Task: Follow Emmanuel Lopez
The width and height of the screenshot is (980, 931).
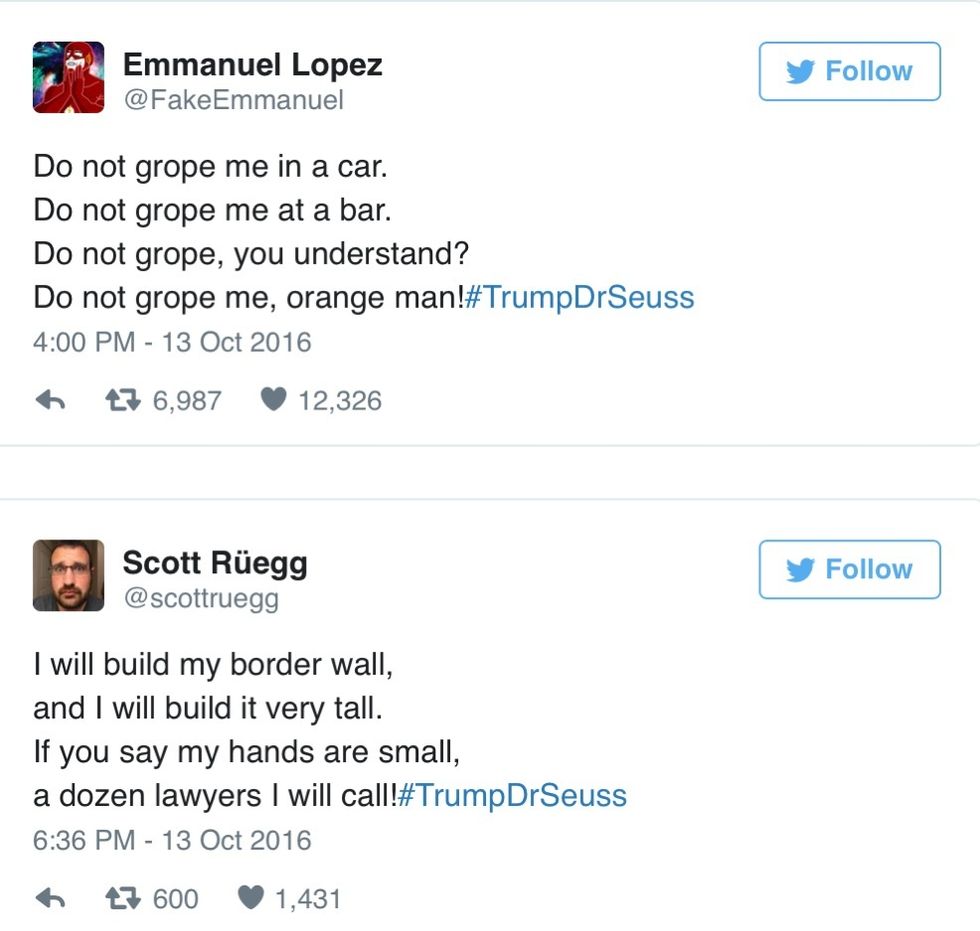Action: coord(849,71)
